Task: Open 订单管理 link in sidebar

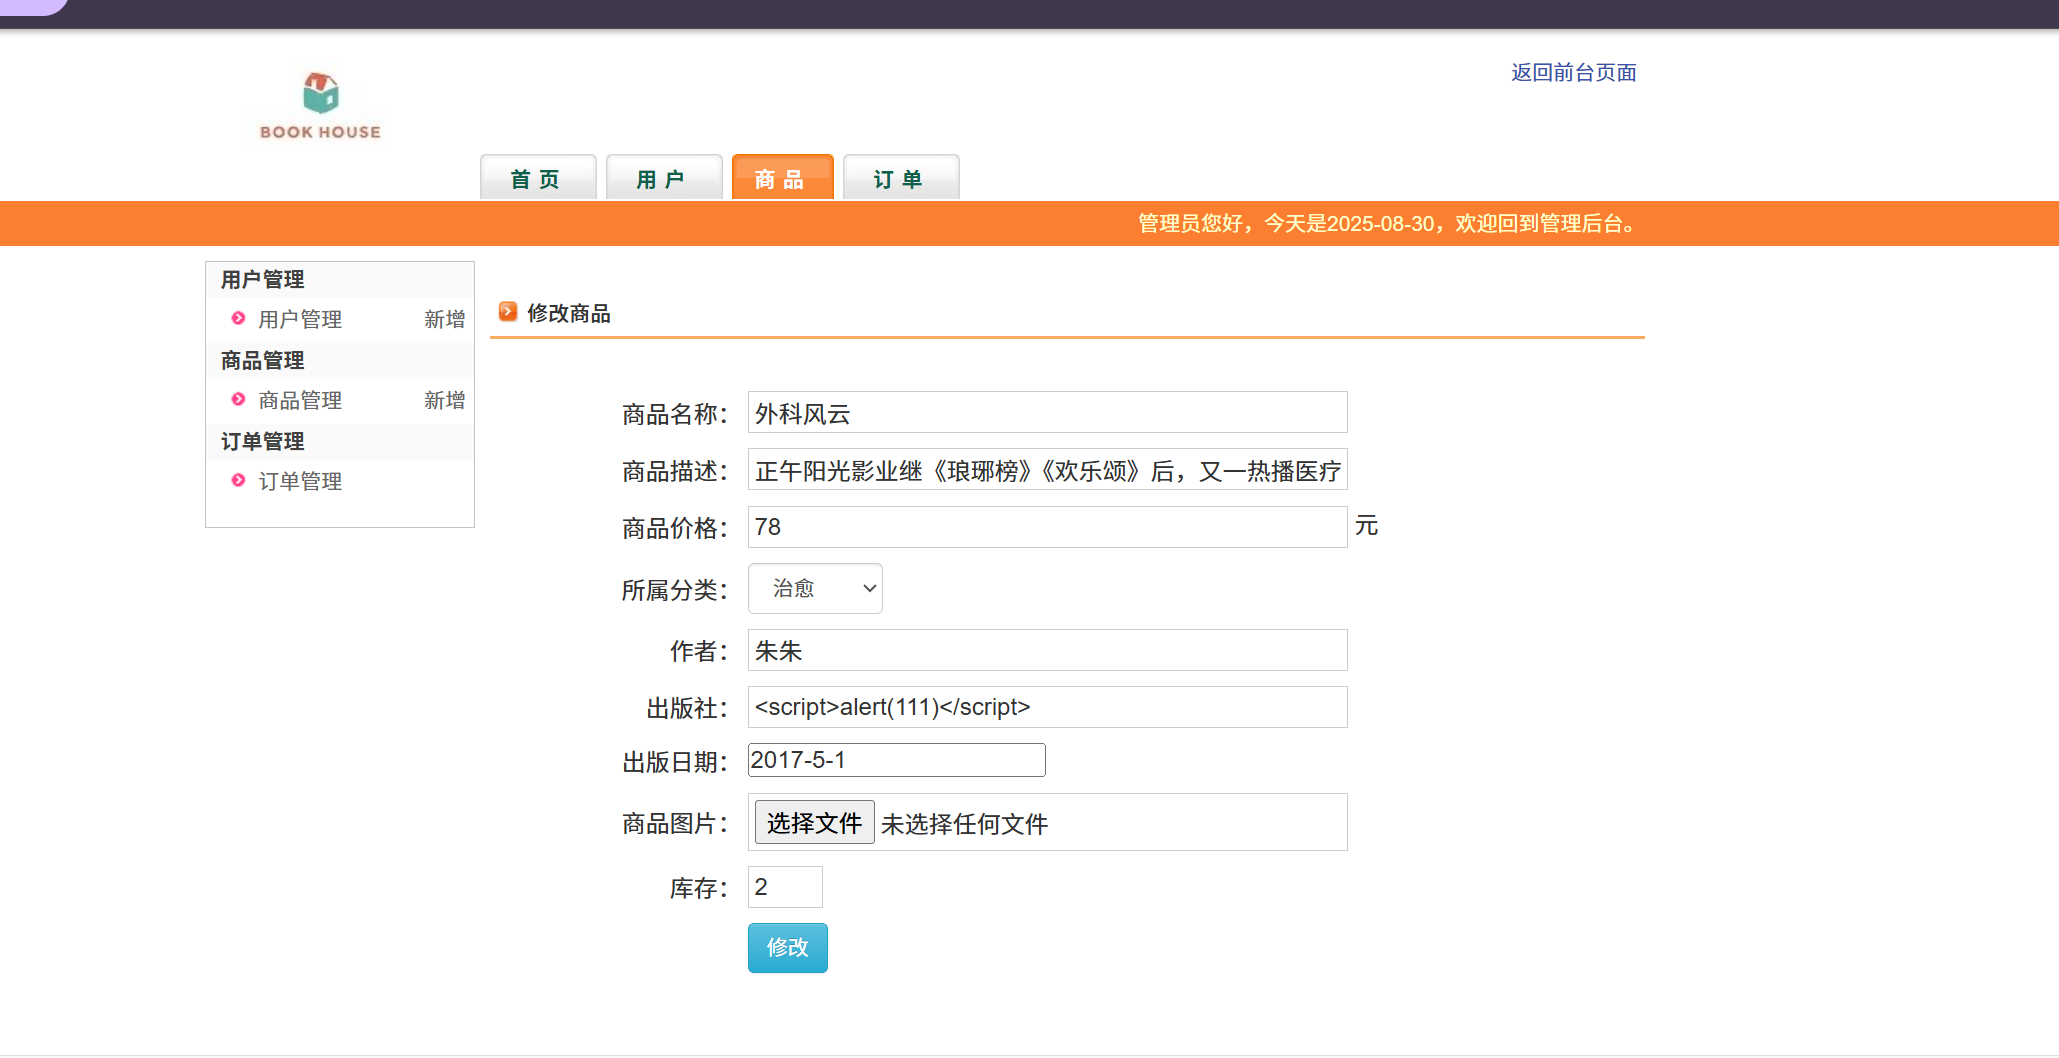Action: (x=300, y=481)
